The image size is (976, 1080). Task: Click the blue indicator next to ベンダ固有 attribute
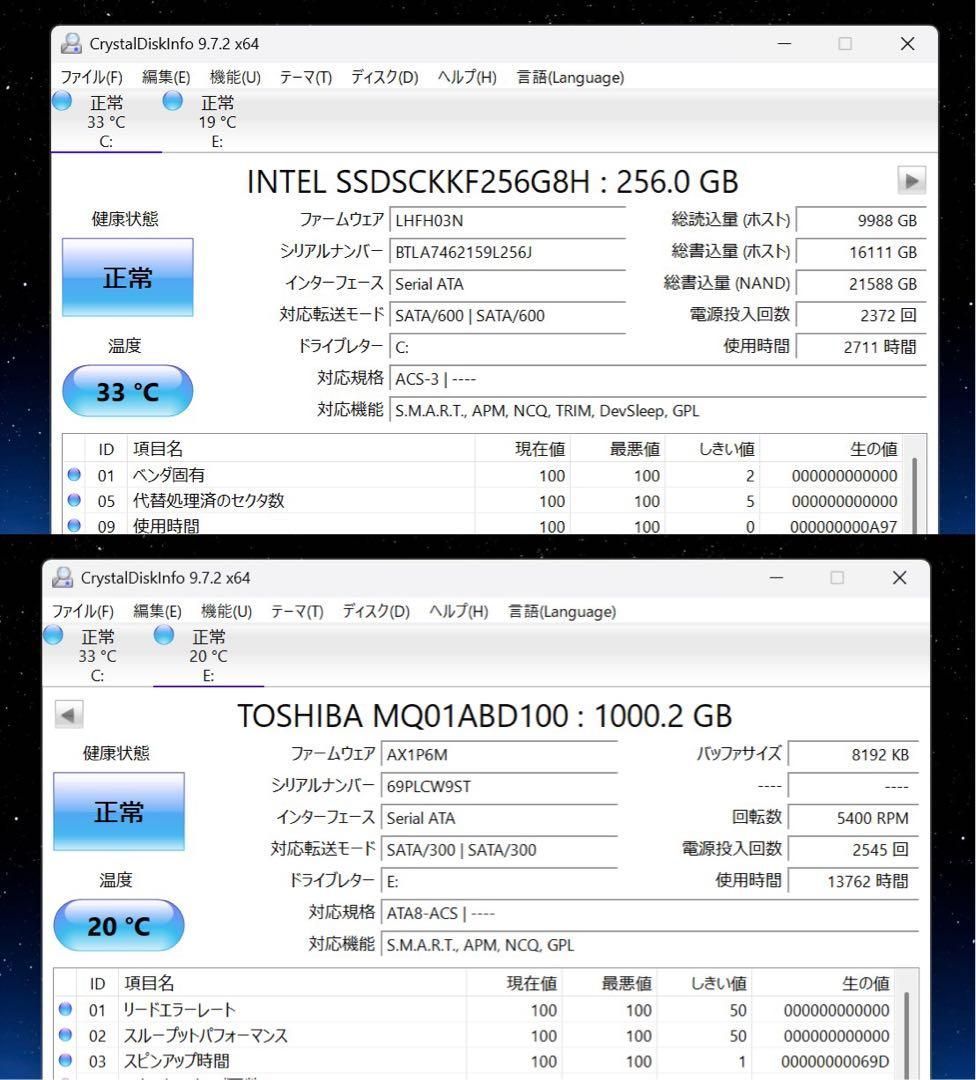tap(73, 475)
